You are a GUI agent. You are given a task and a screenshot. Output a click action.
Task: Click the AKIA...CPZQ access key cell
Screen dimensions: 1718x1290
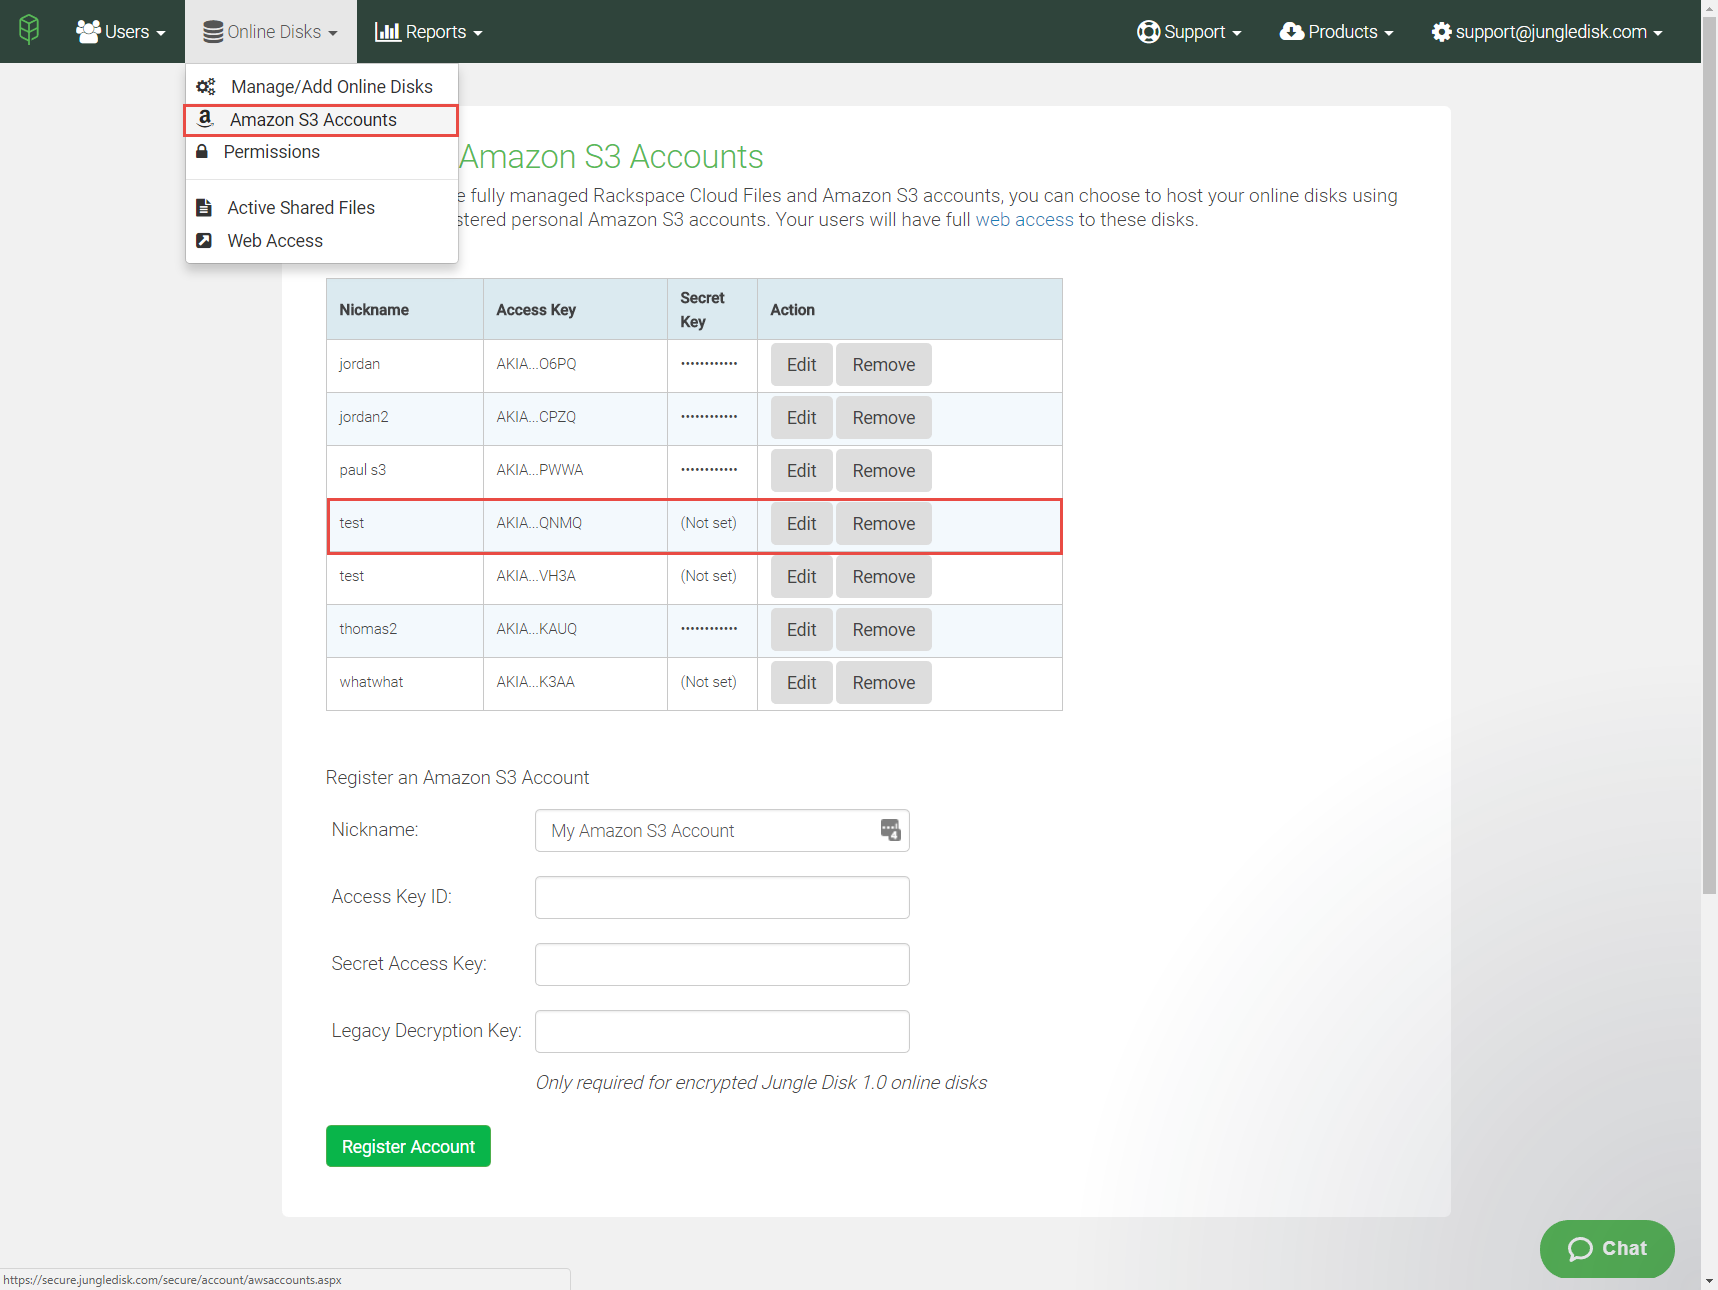(x=576, y=418)
